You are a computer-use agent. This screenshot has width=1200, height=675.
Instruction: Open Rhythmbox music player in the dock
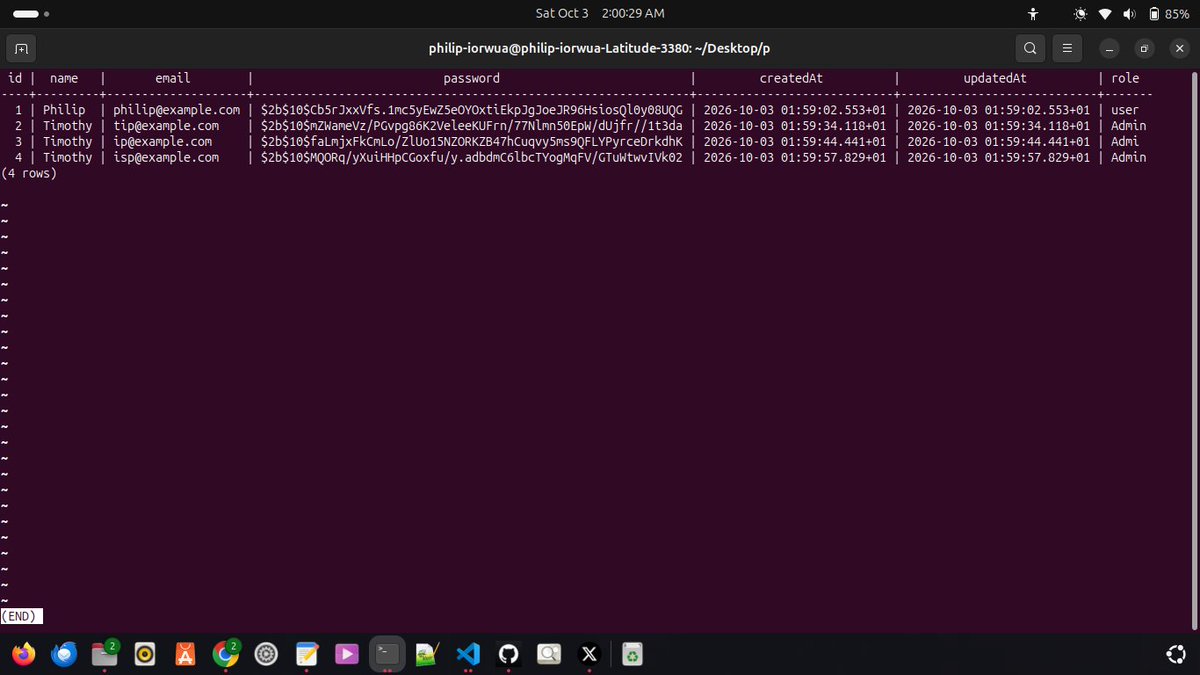(145, 654)
